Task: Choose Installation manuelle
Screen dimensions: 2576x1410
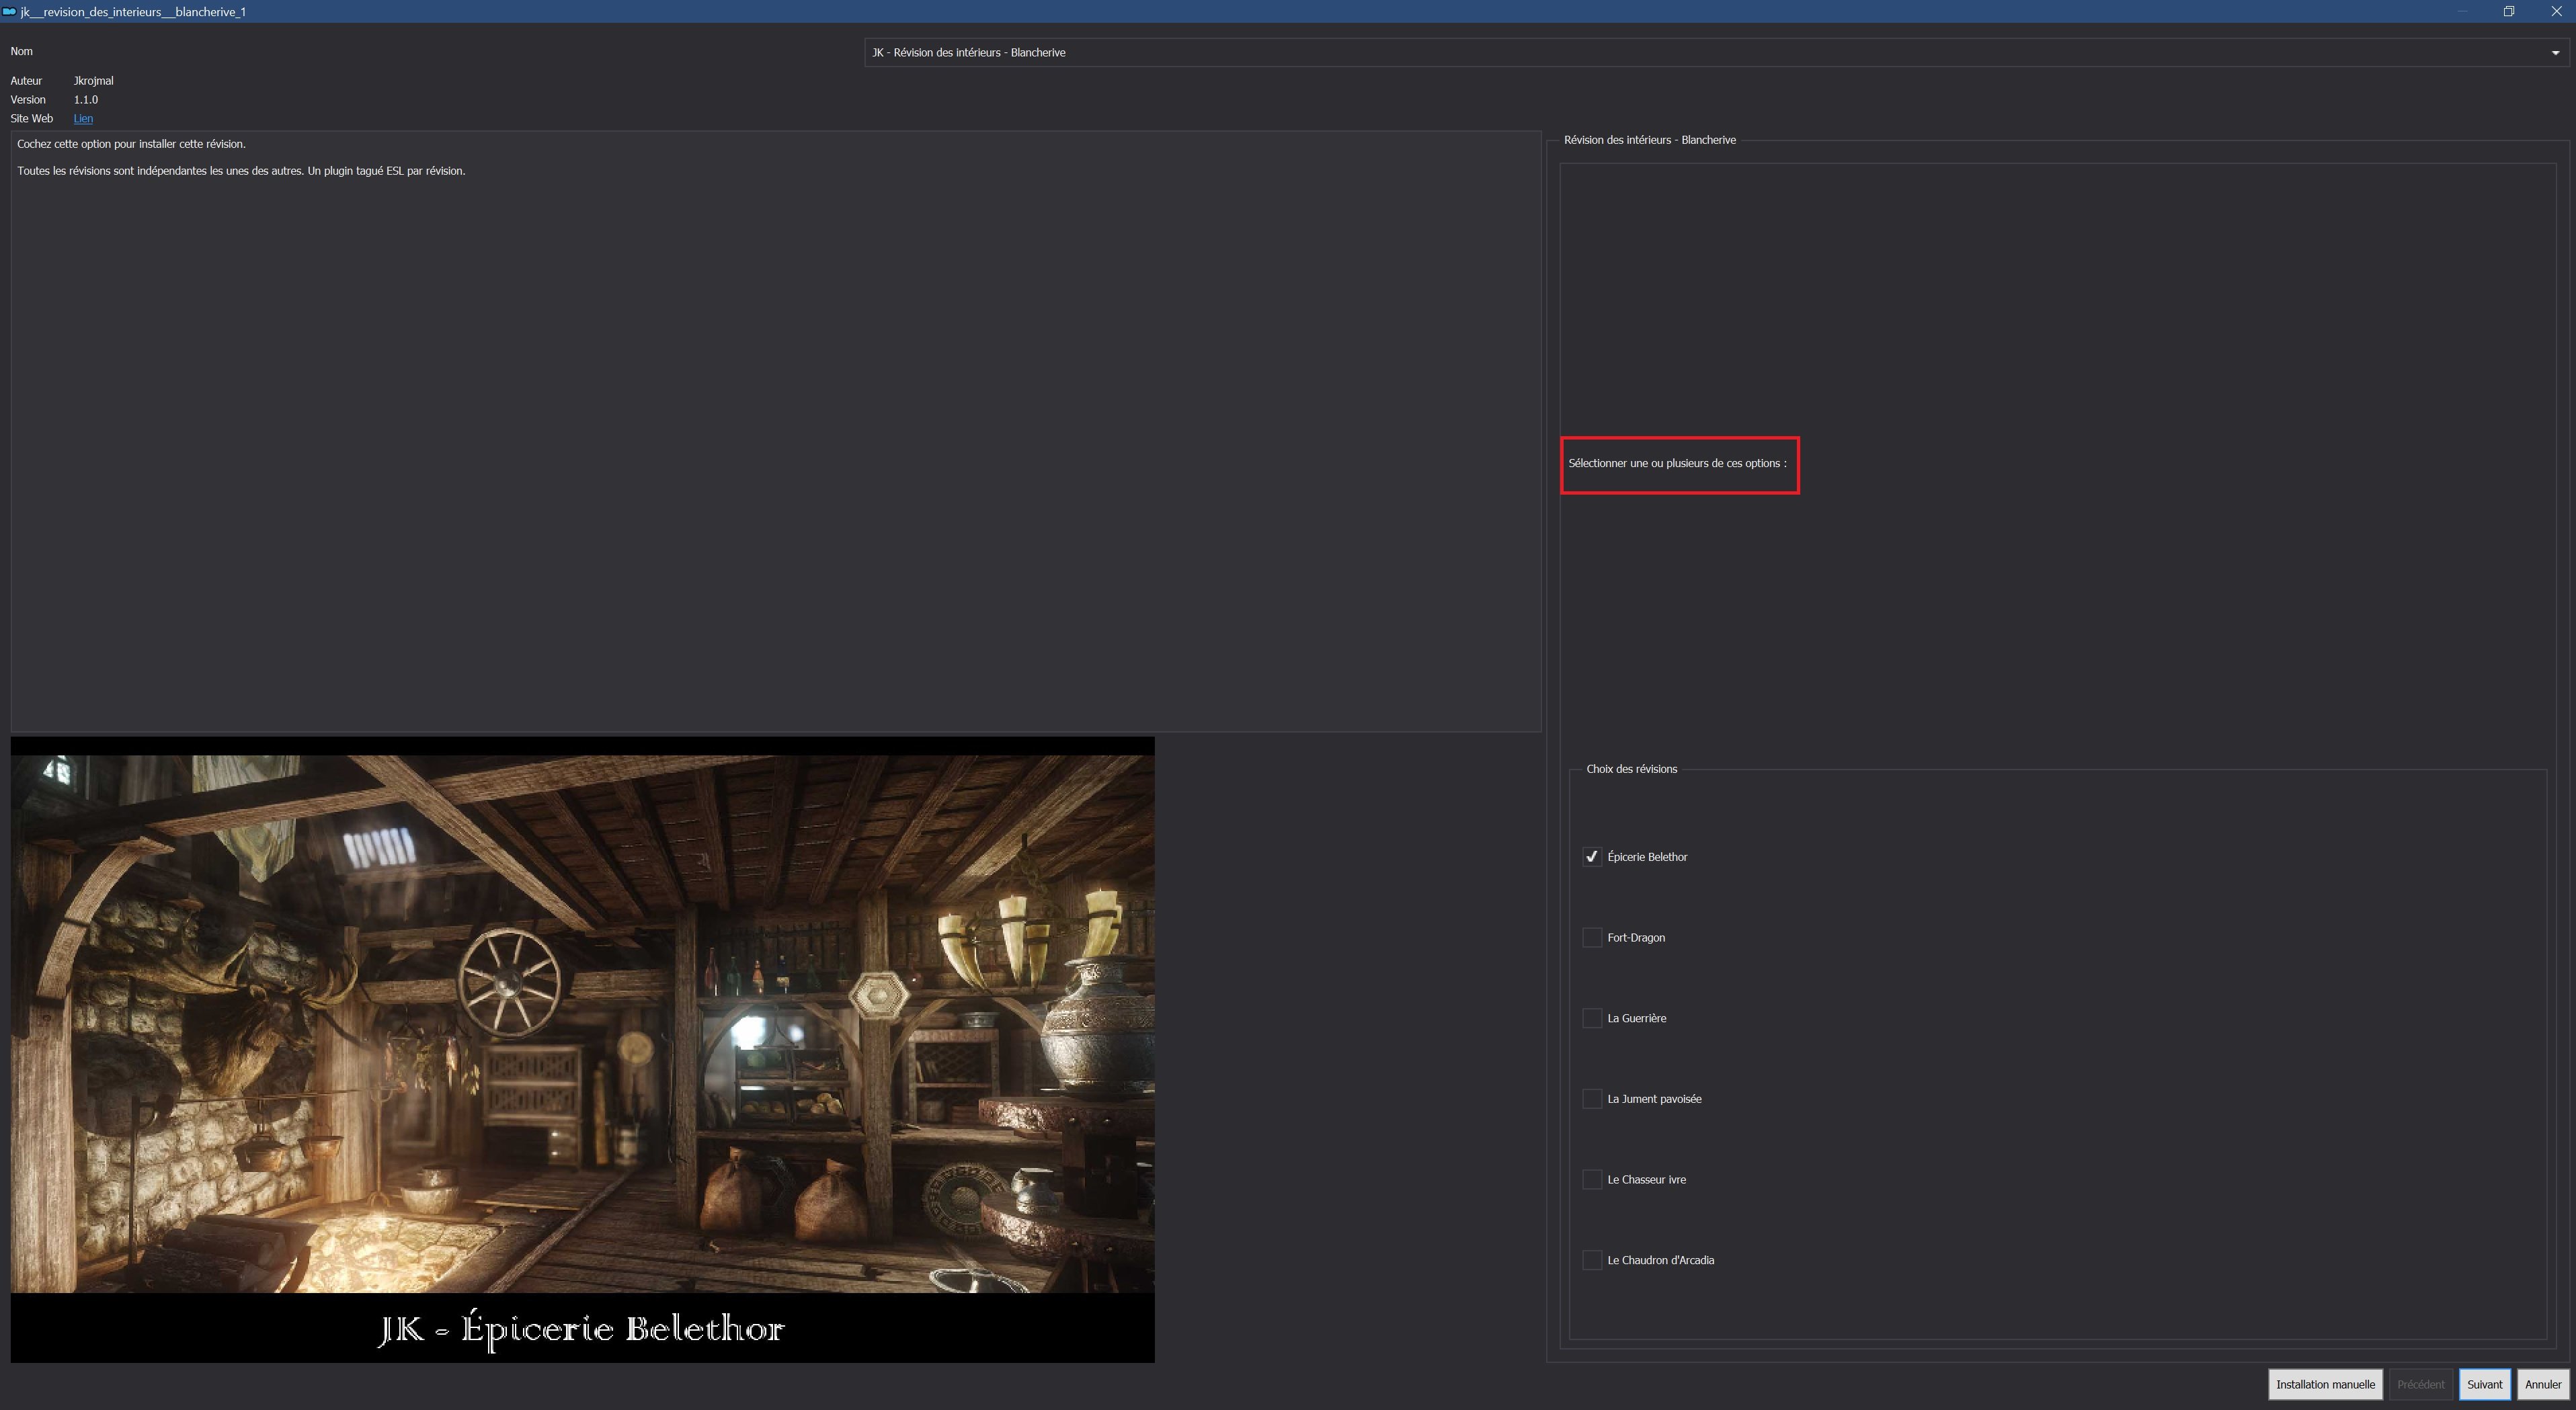Action: pyautogui.click(x=2325, y=1384)
